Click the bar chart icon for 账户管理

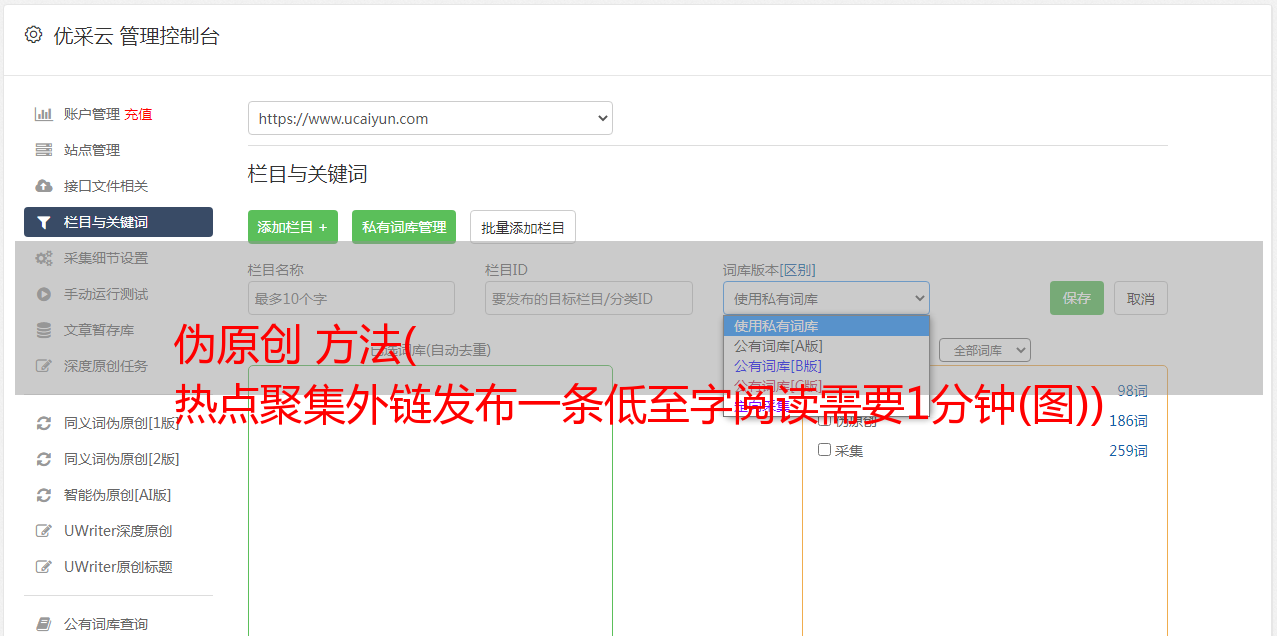(x=43, y=114)
